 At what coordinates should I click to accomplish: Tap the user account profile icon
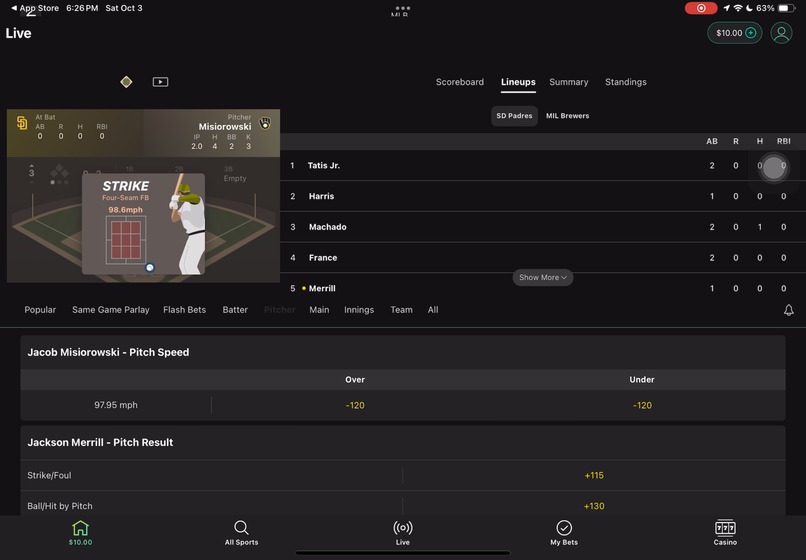pyautogui.click(x=781, y=33)
